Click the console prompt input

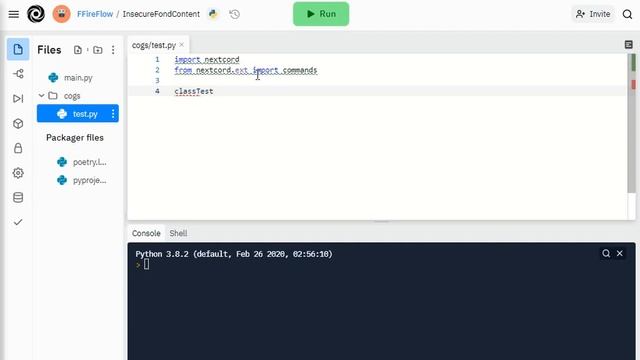coord(146,264)
